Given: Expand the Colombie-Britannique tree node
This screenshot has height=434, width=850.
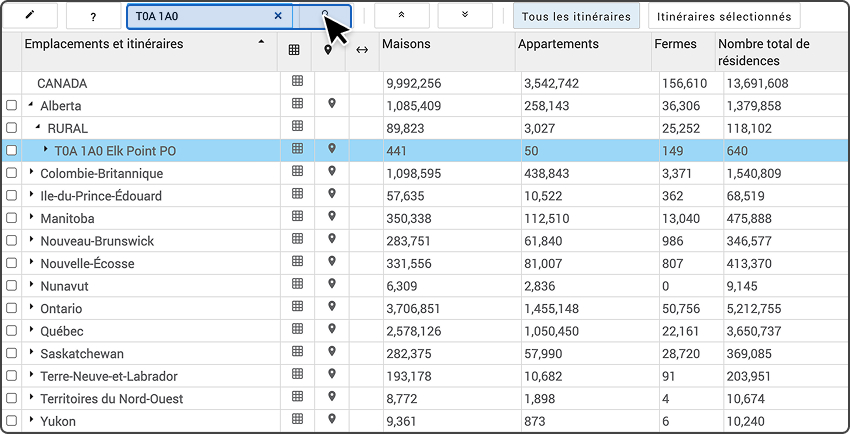Looking at the screenshot, I should [31, 173].
